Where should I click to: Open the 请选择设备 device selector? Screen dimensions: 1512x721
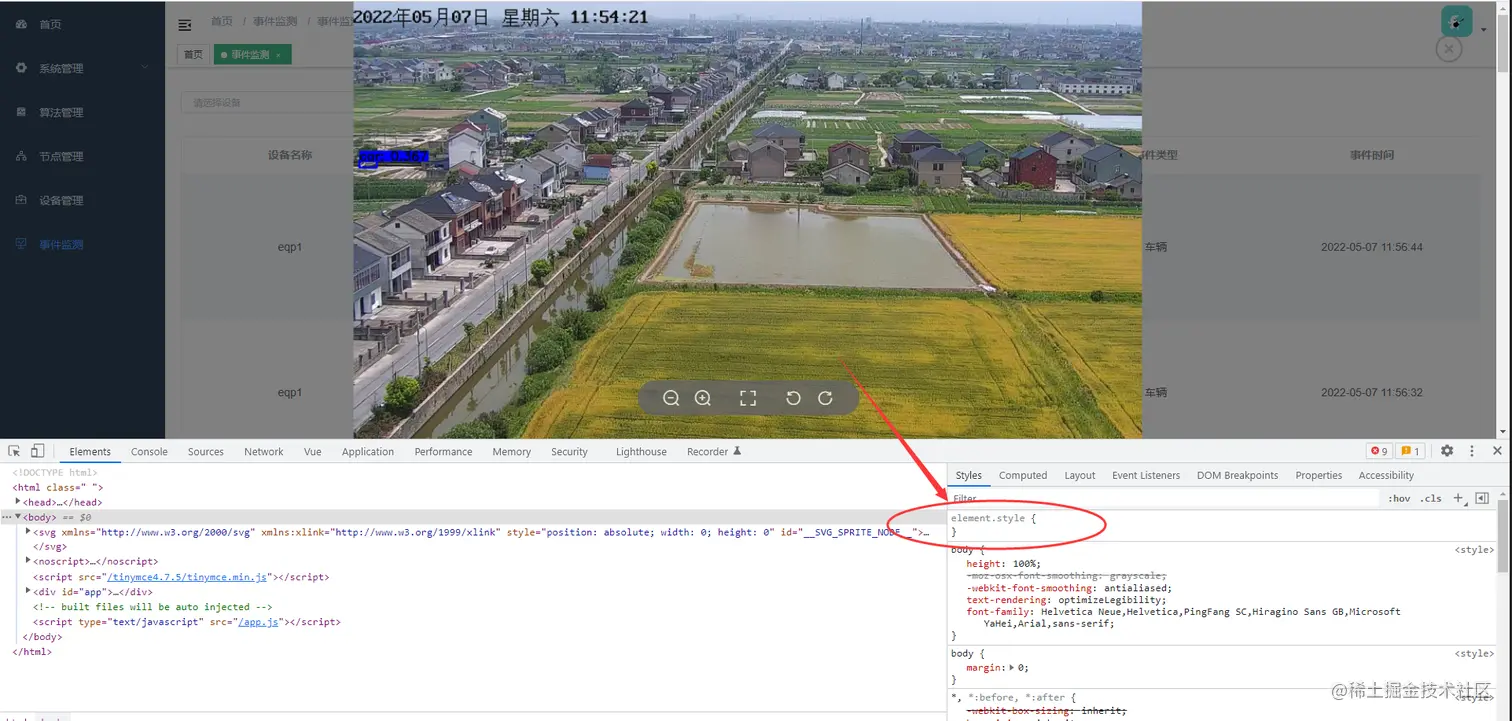[x=265, y=102]
